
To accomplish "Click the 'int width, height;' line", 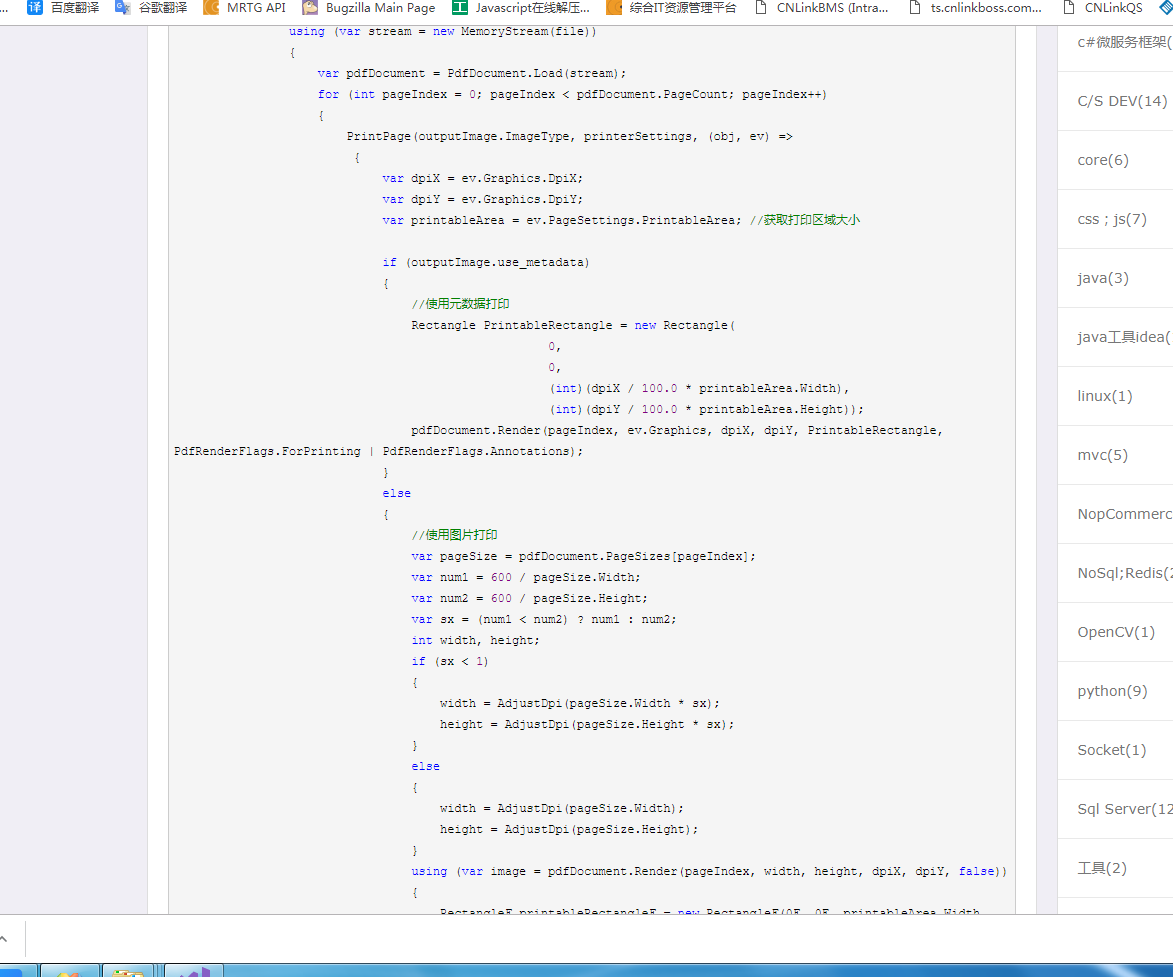I will click(475, 640).
